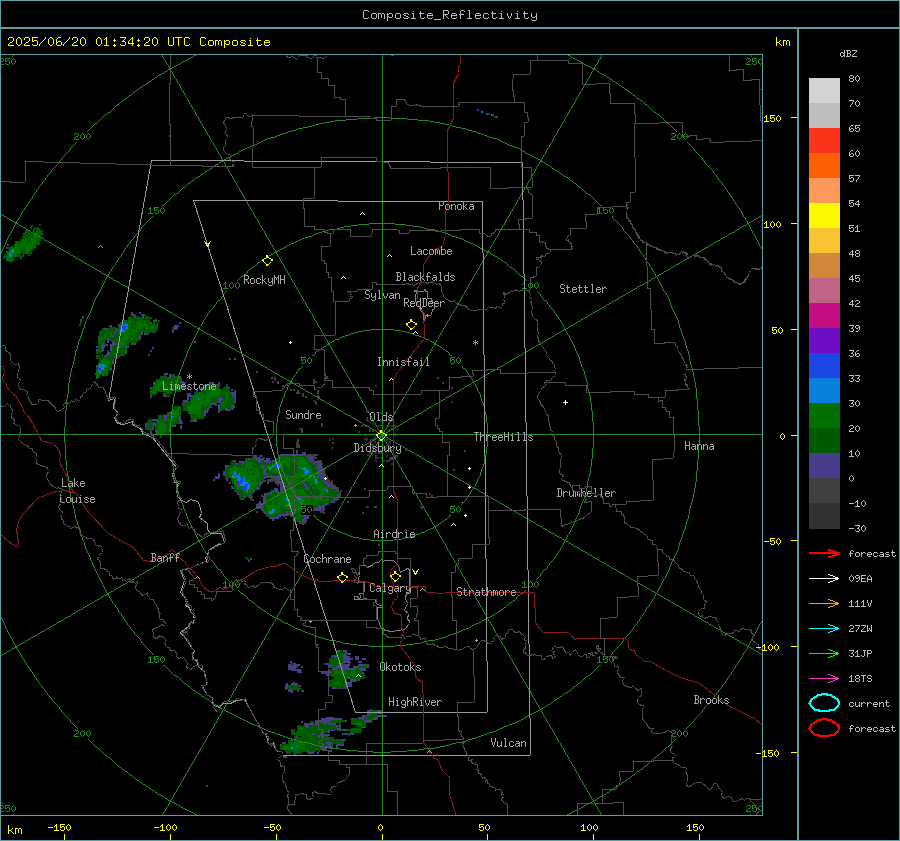Click the Vulcan label on map
The width and height of the screenshot is (900, 841).
point(508,743)
